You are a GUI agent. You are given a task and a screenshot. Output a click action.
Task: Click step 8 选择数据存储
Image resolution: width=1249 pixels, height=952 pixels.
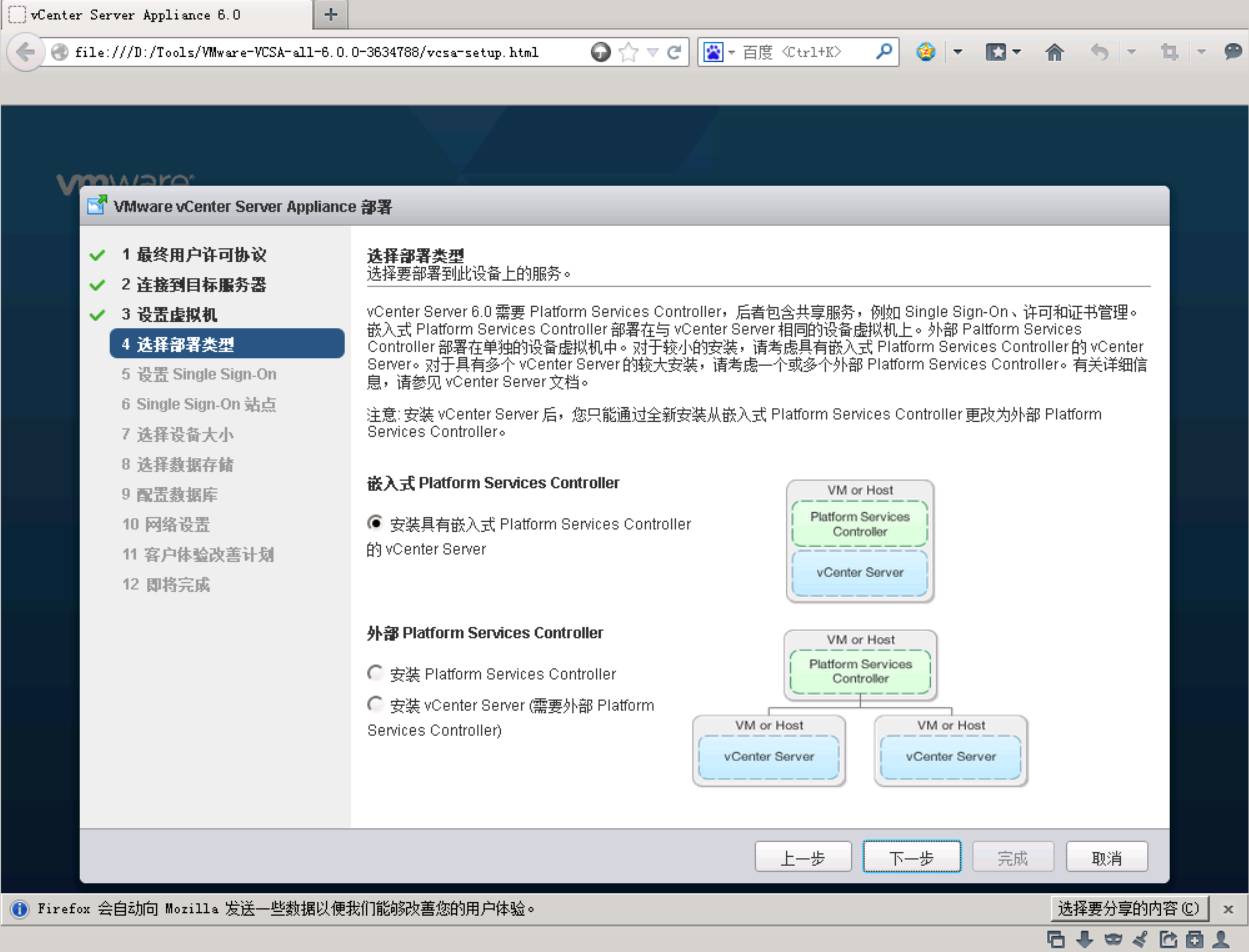click(177, 464)
